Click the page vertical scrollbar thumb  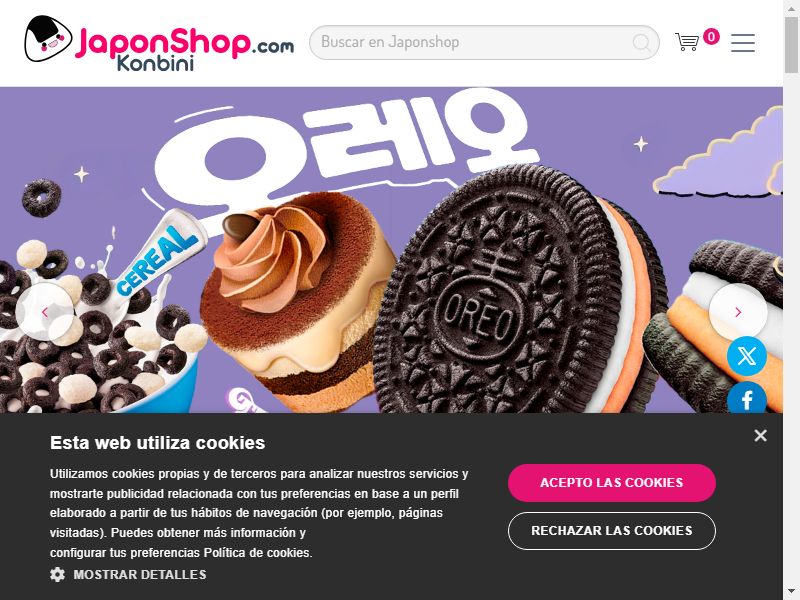[791, 45]
